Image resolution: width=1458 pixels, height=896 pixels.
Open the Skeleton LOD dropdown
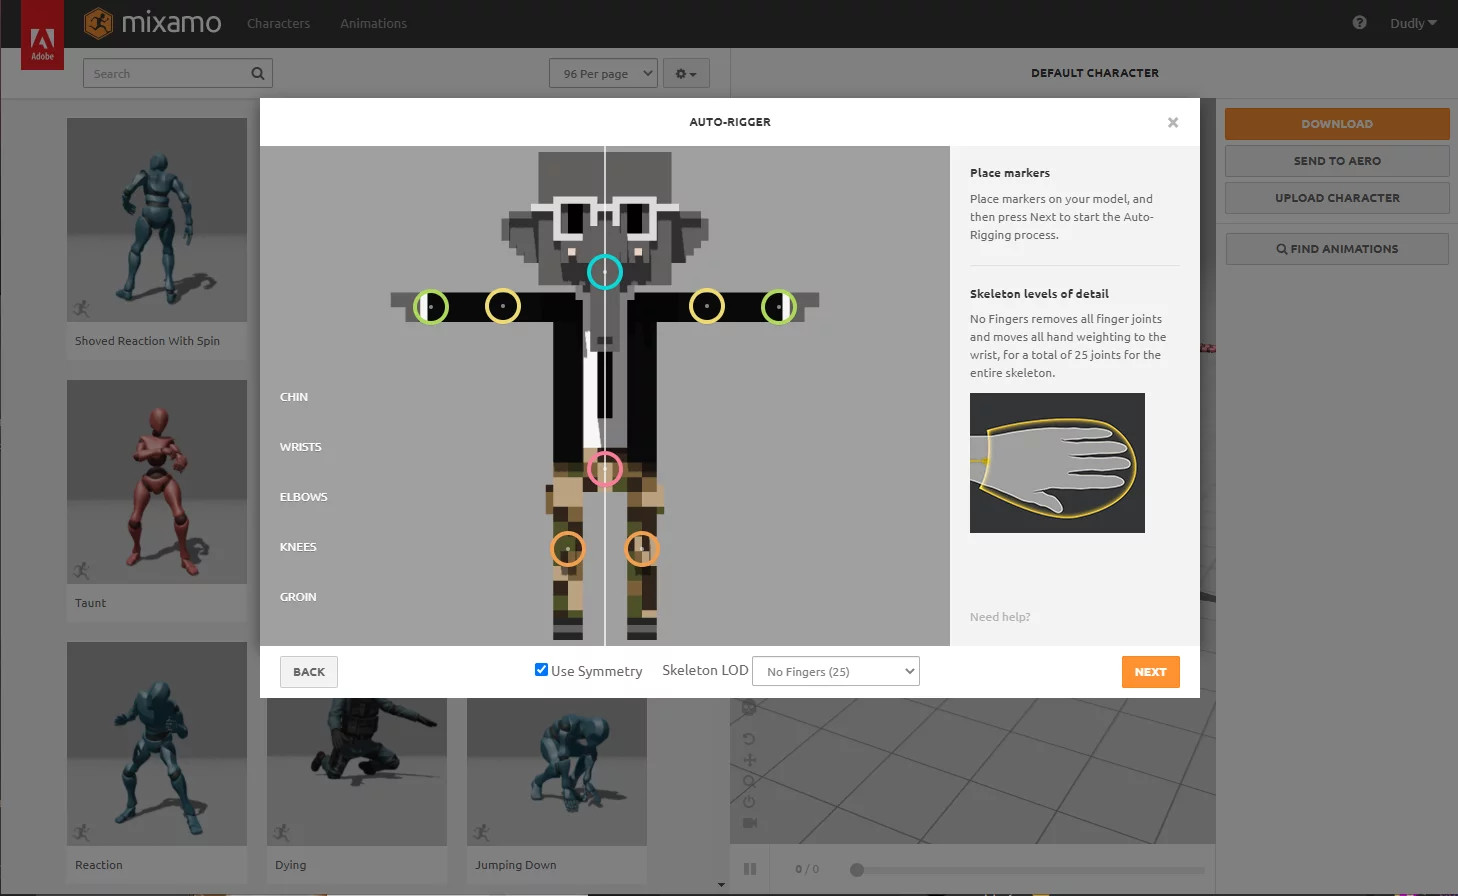(836, 671)
